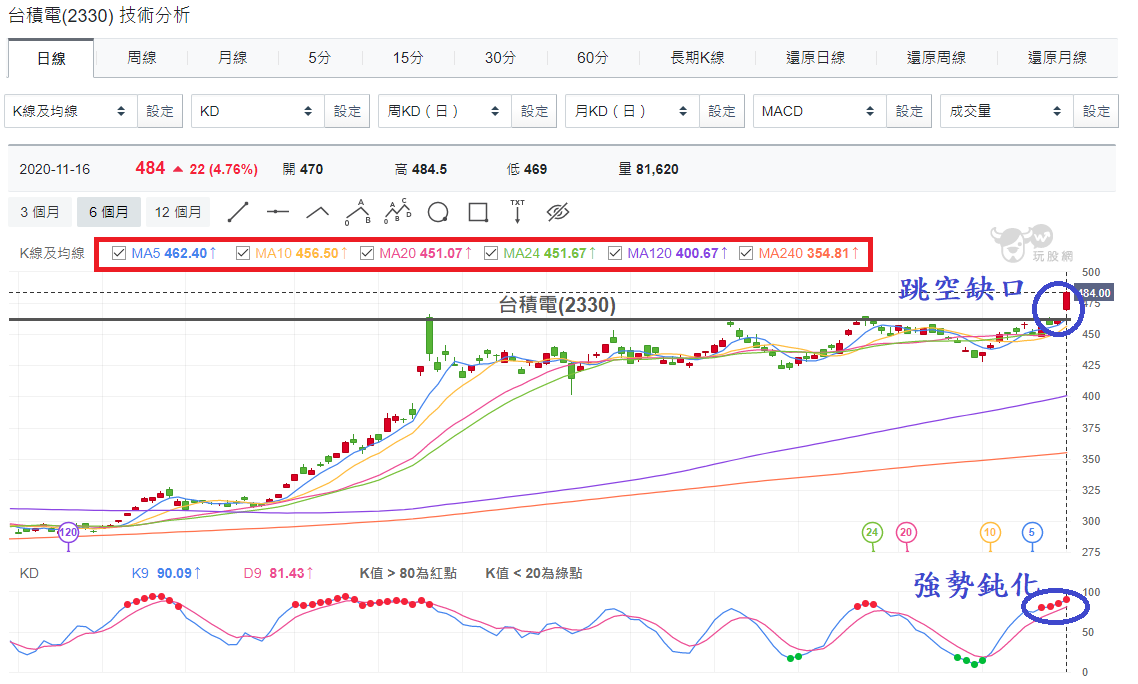Click the 484.00 price label on axis
The height and width of the screenshot is (684, 1138).
click(x=1094, y=293)
